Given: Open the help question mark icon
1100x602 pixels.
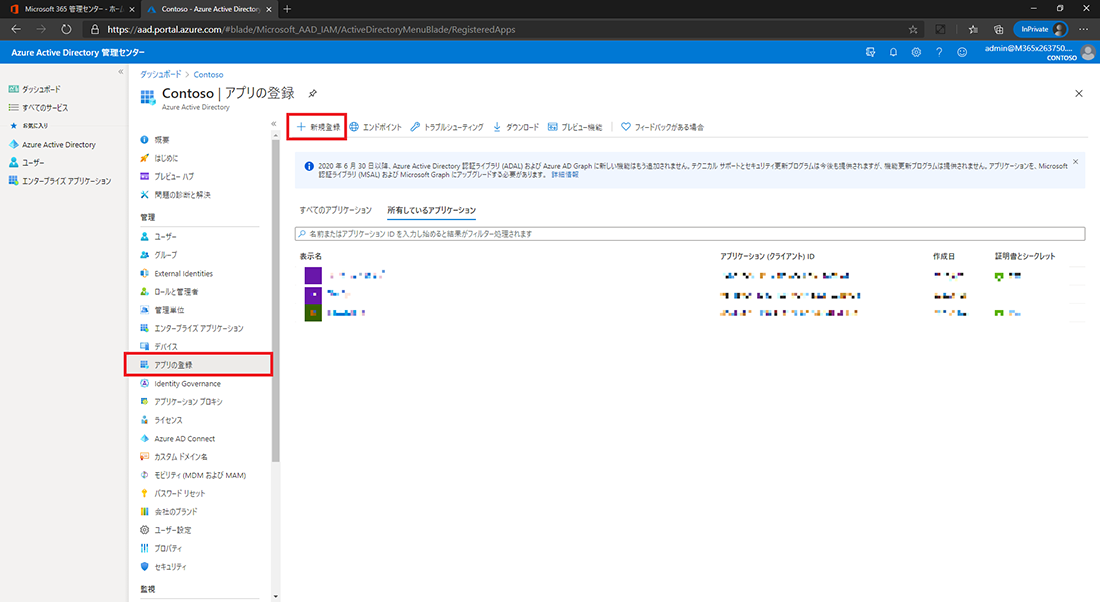Looking at the screenshot, I should pyautogui.click(x=939, y=52).
